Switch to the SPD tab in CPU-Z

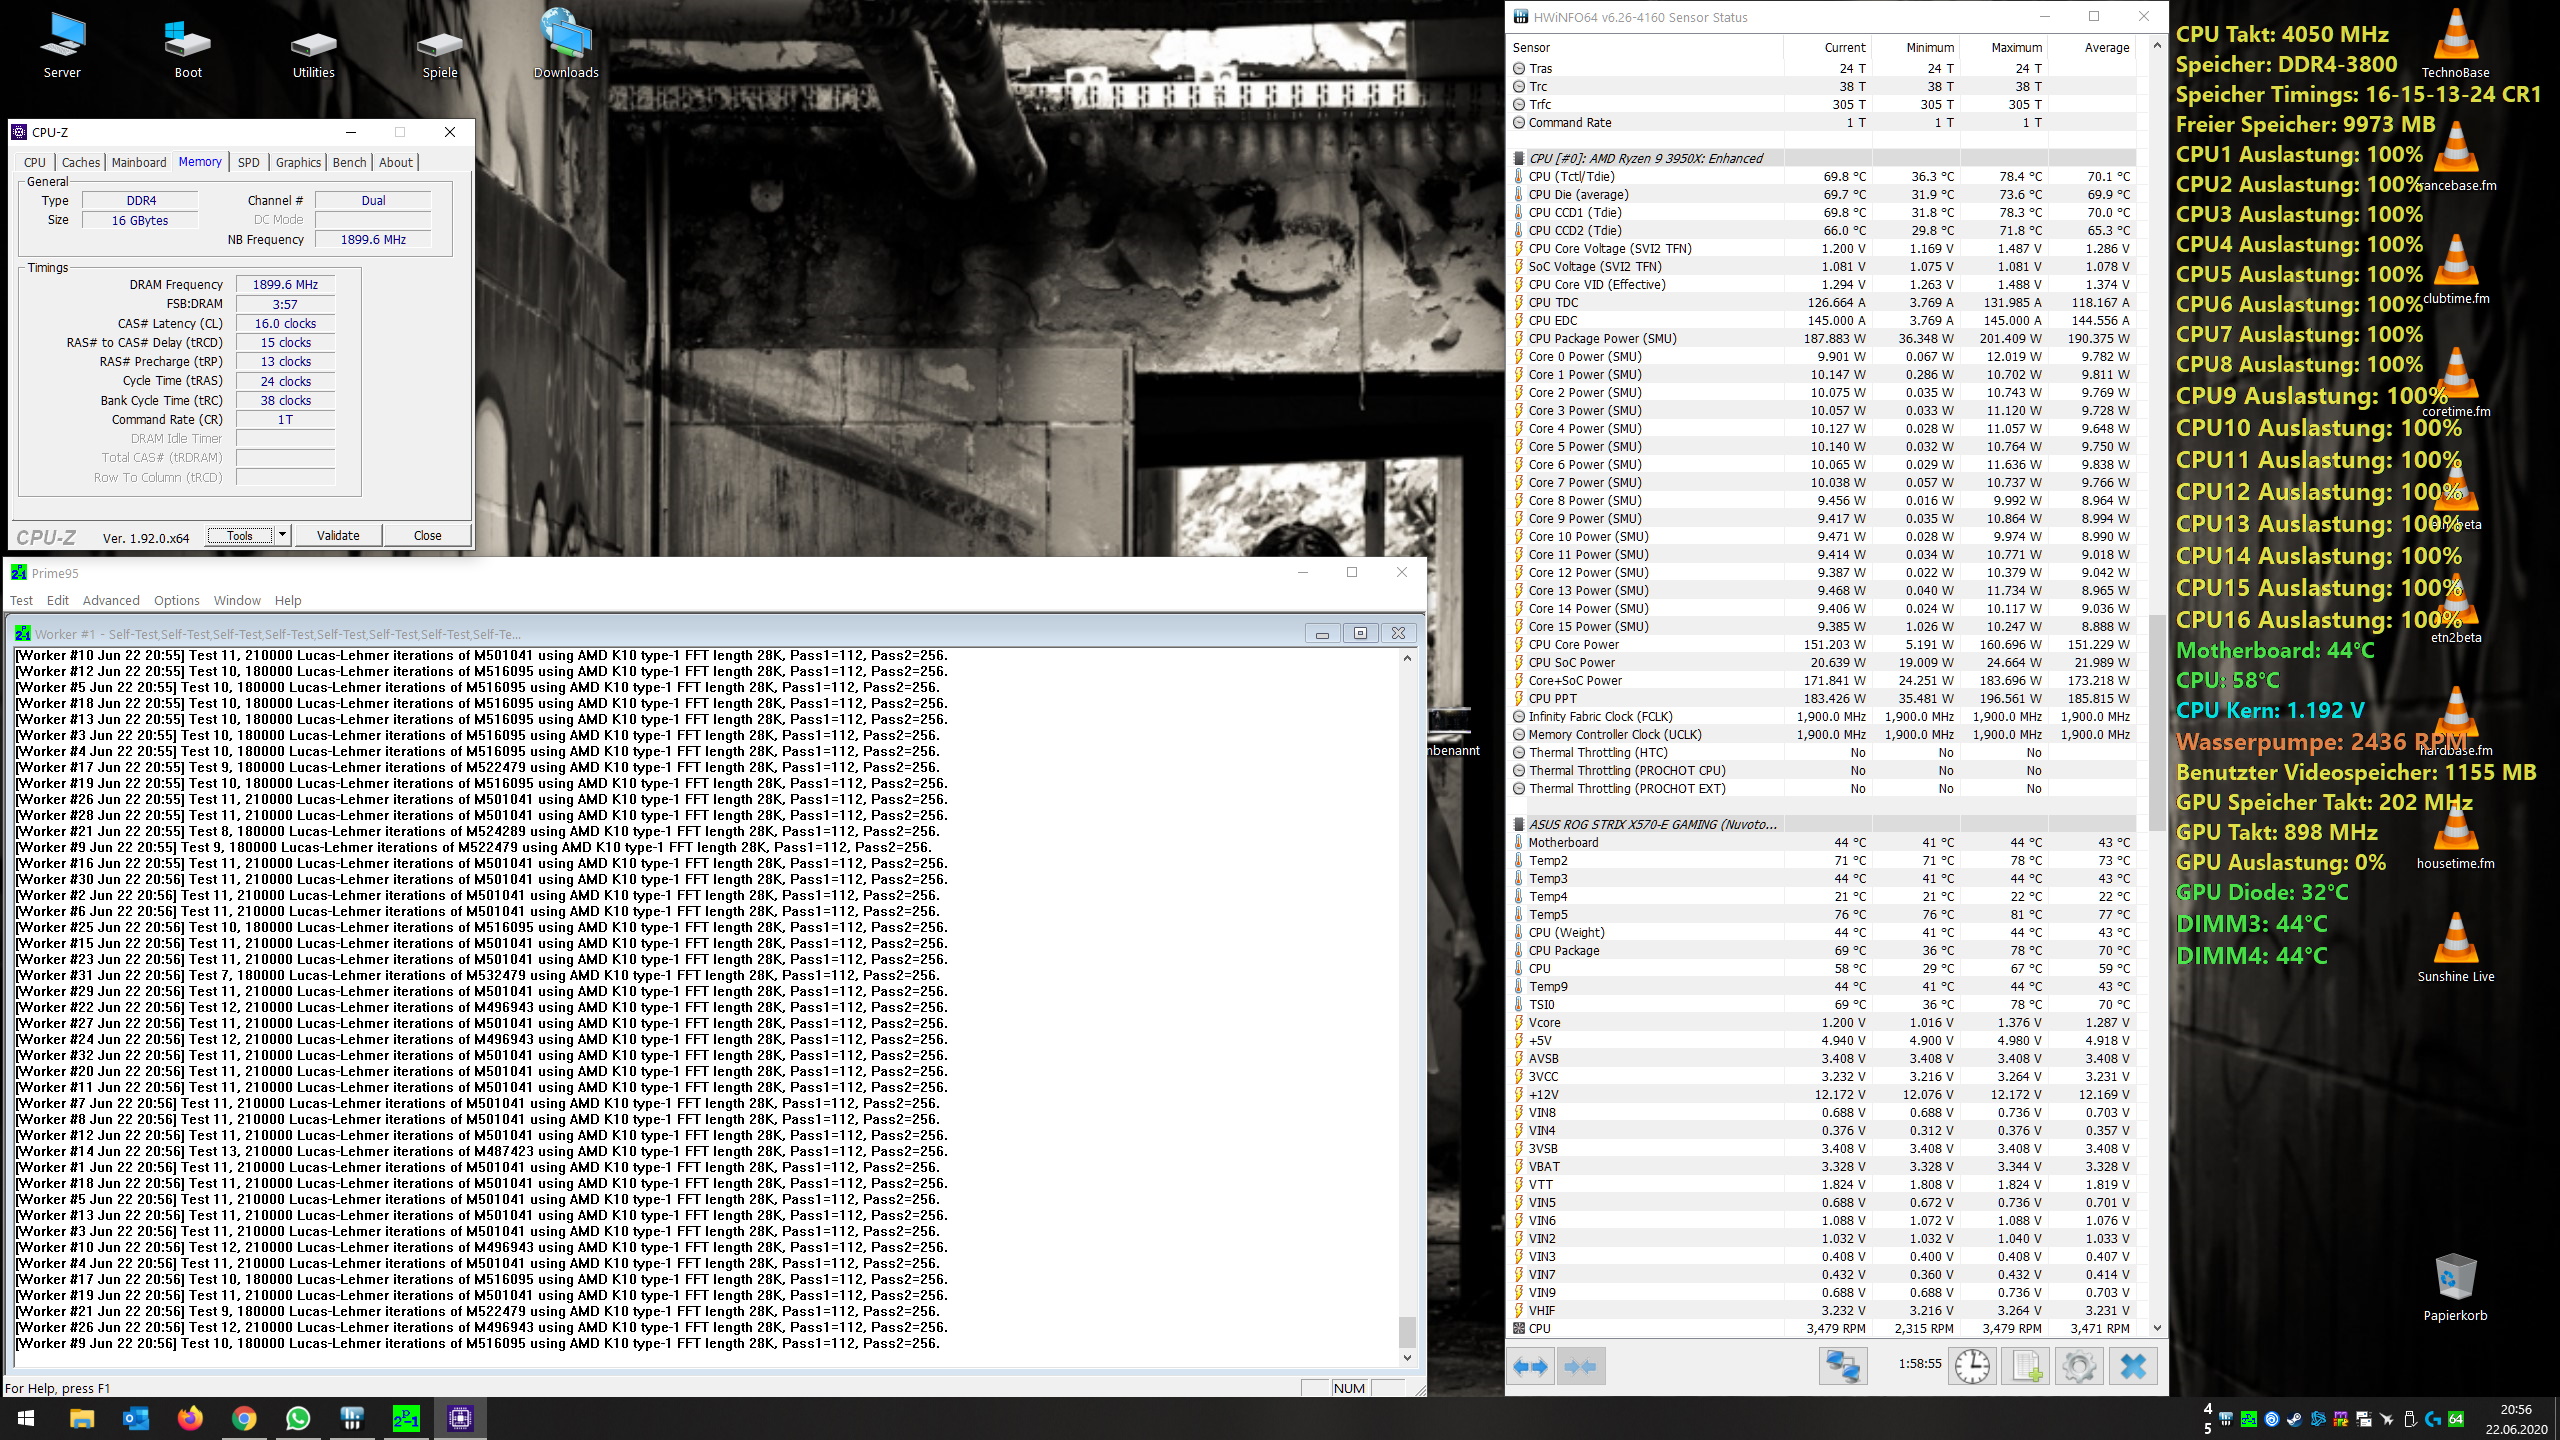pyautogui.click(x=248, y=162)
